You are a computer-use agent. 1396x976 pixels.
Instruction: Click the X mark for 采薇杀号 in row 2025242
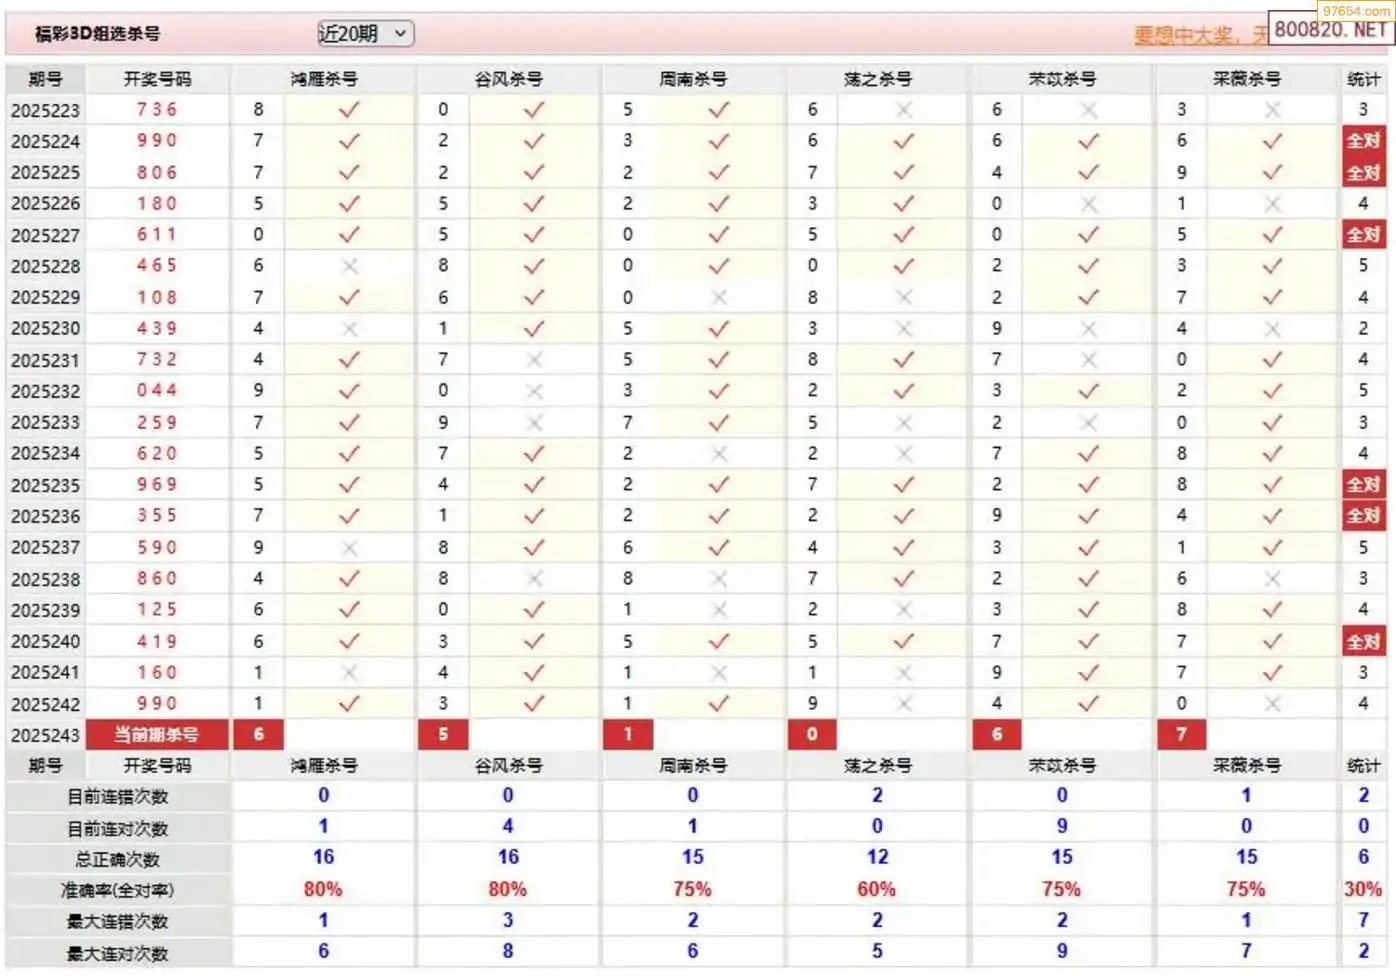tap(1272, 703)
